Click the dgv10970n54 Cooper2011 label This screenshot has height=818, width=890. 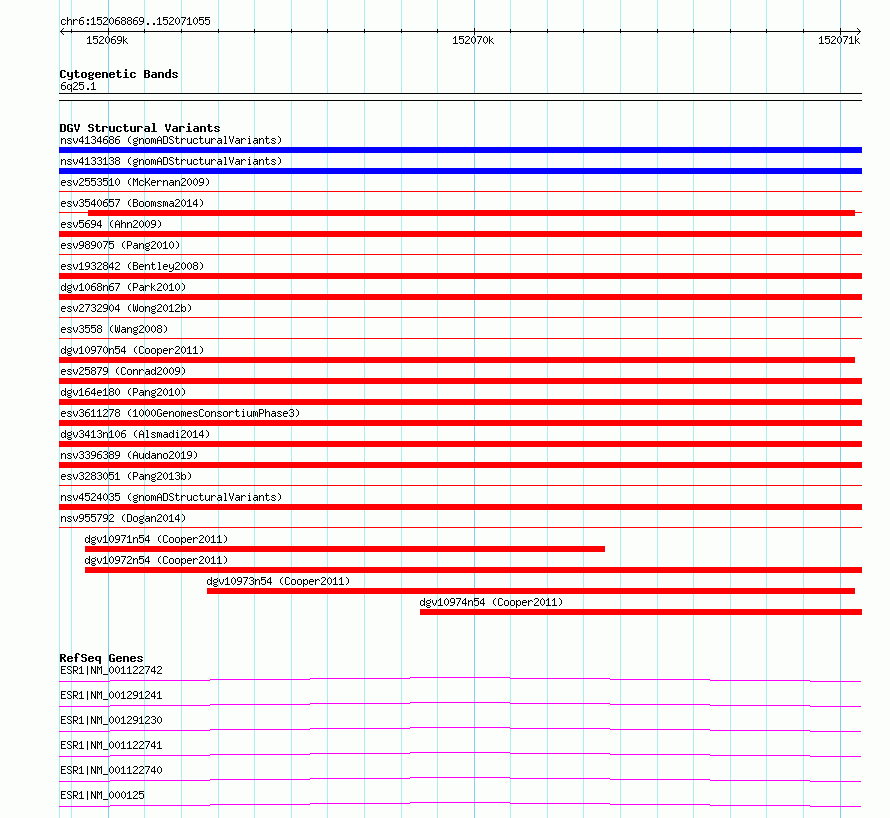click(132, 350)
